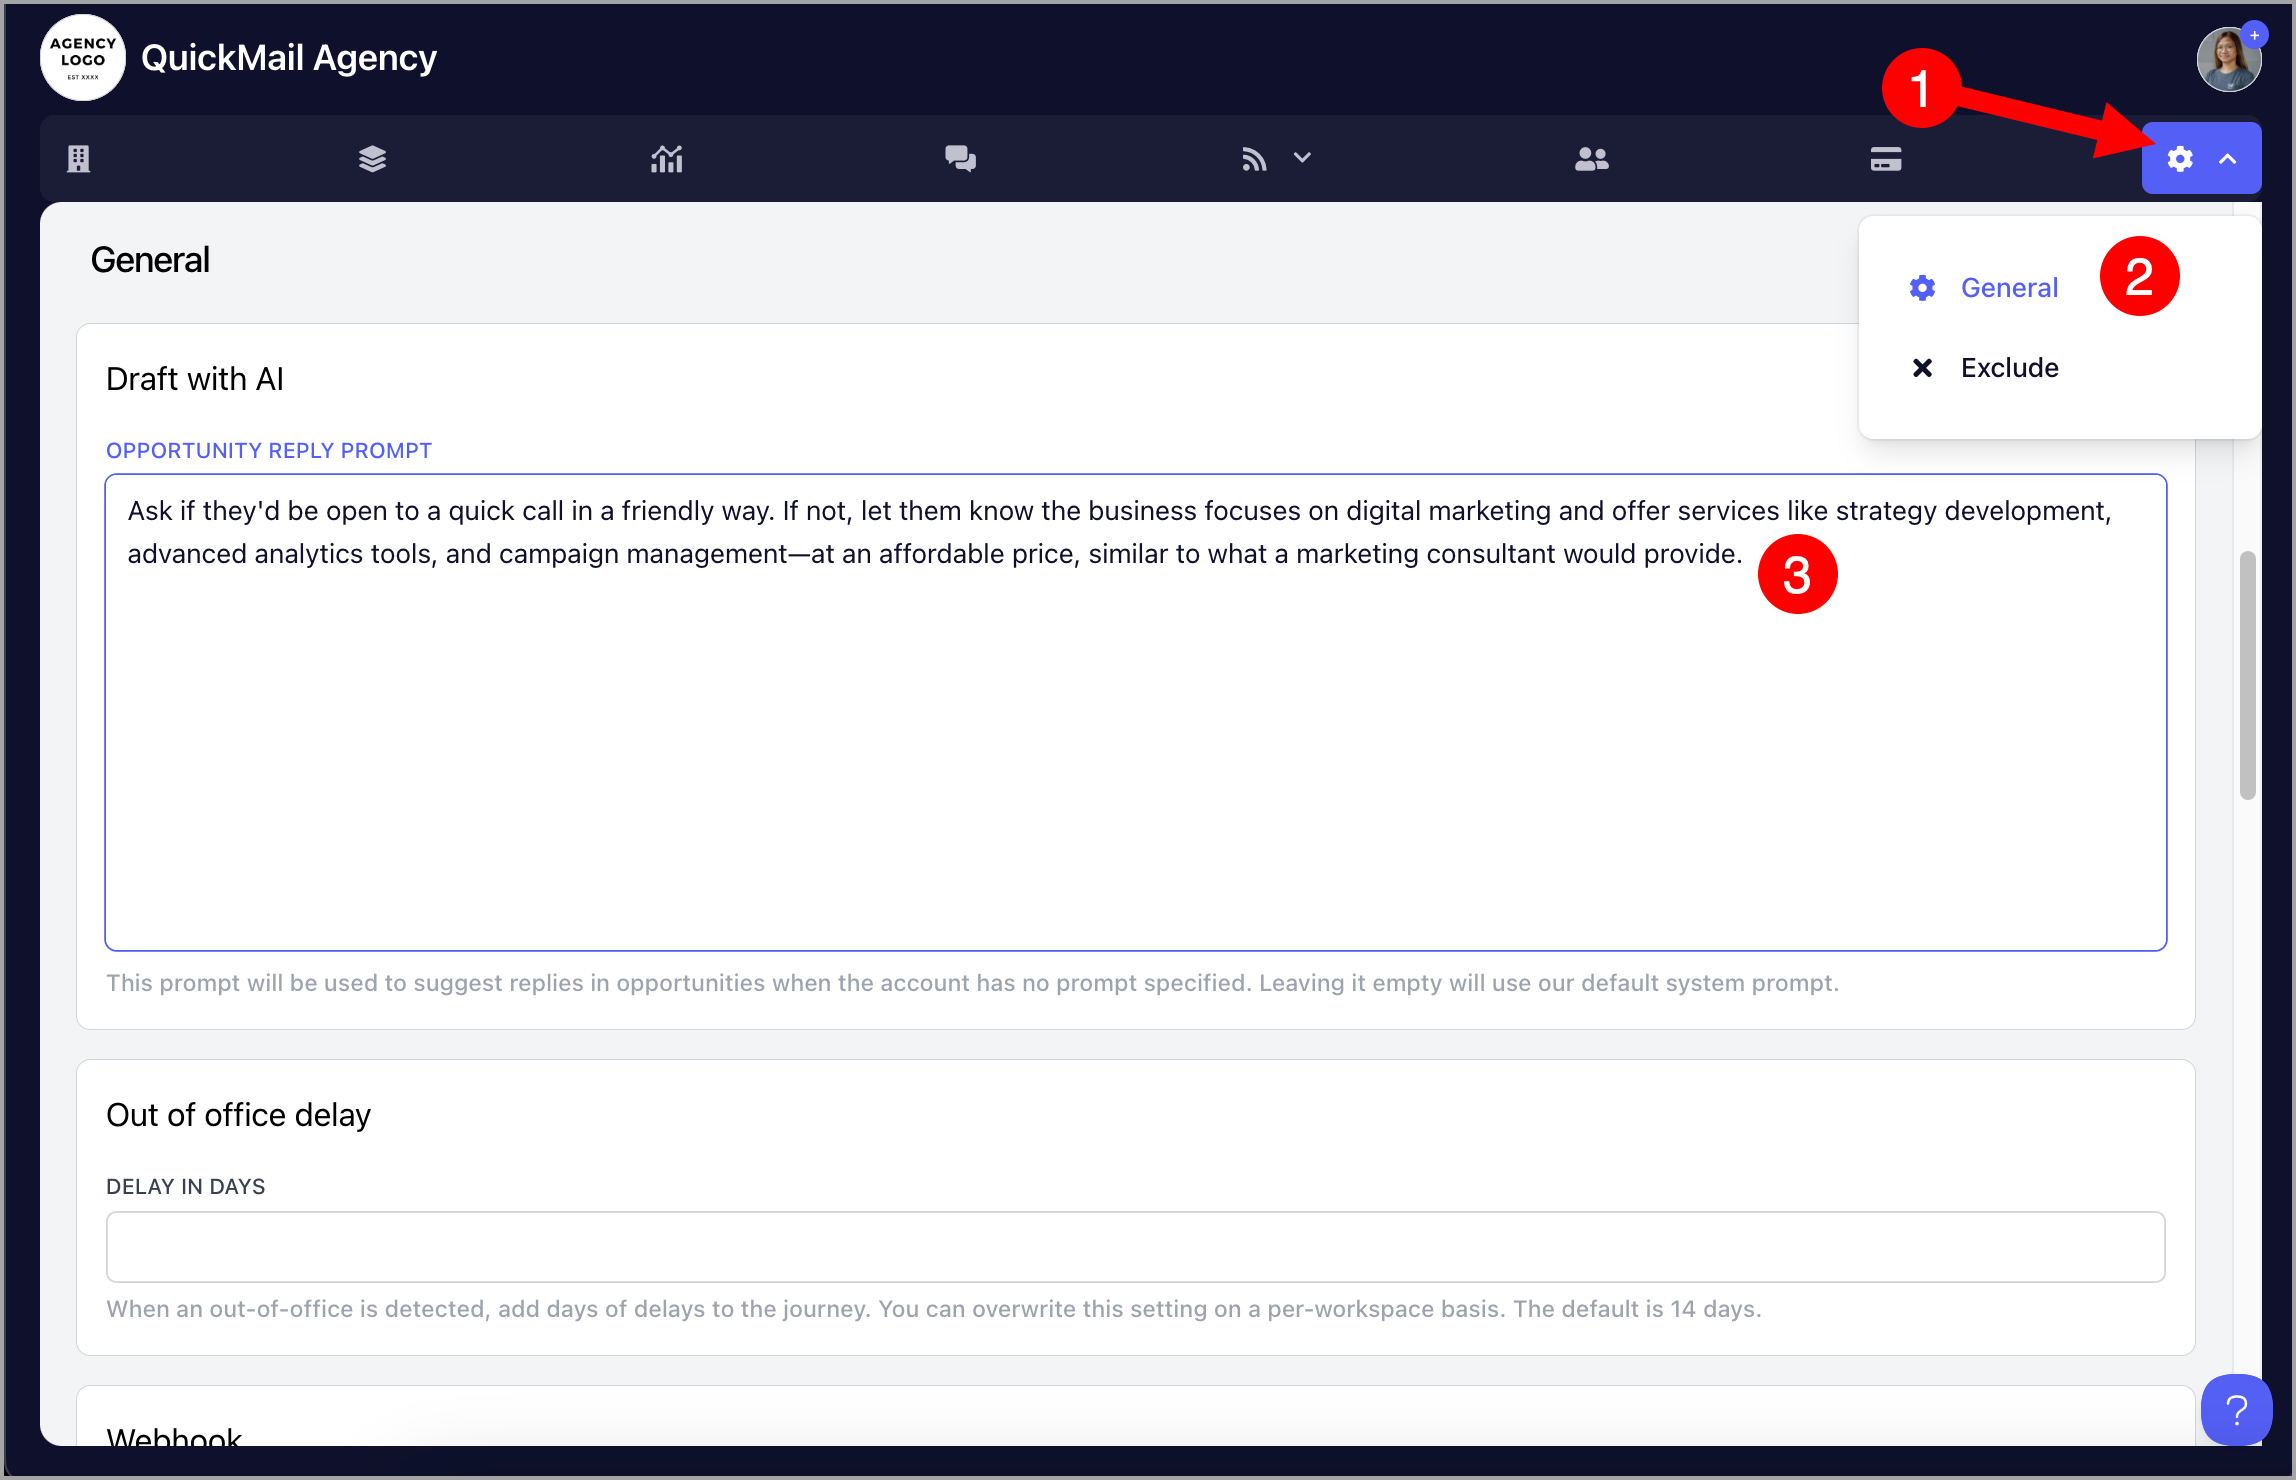2296x1480 pixels.
Task: Open the analytics chart icon in navbar
Action: click(666, 159)
